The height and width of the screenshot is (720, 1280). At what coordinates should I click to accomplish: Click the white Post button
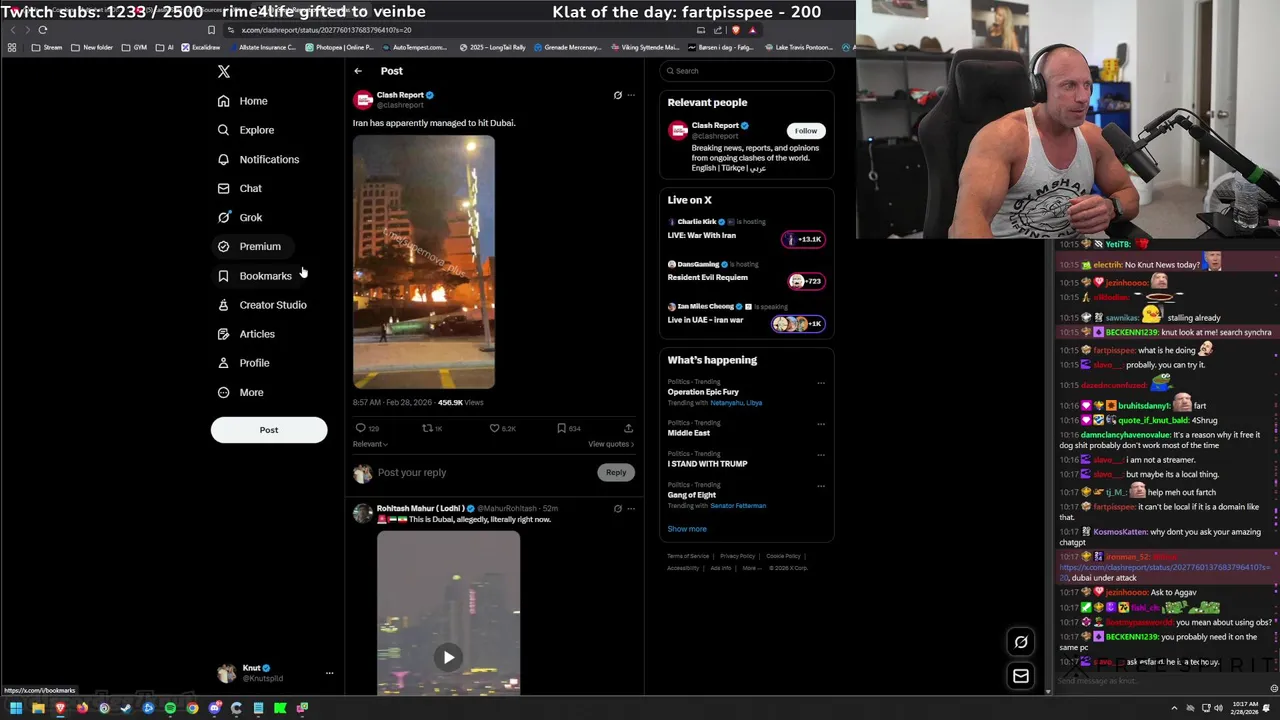pos(269,430)
